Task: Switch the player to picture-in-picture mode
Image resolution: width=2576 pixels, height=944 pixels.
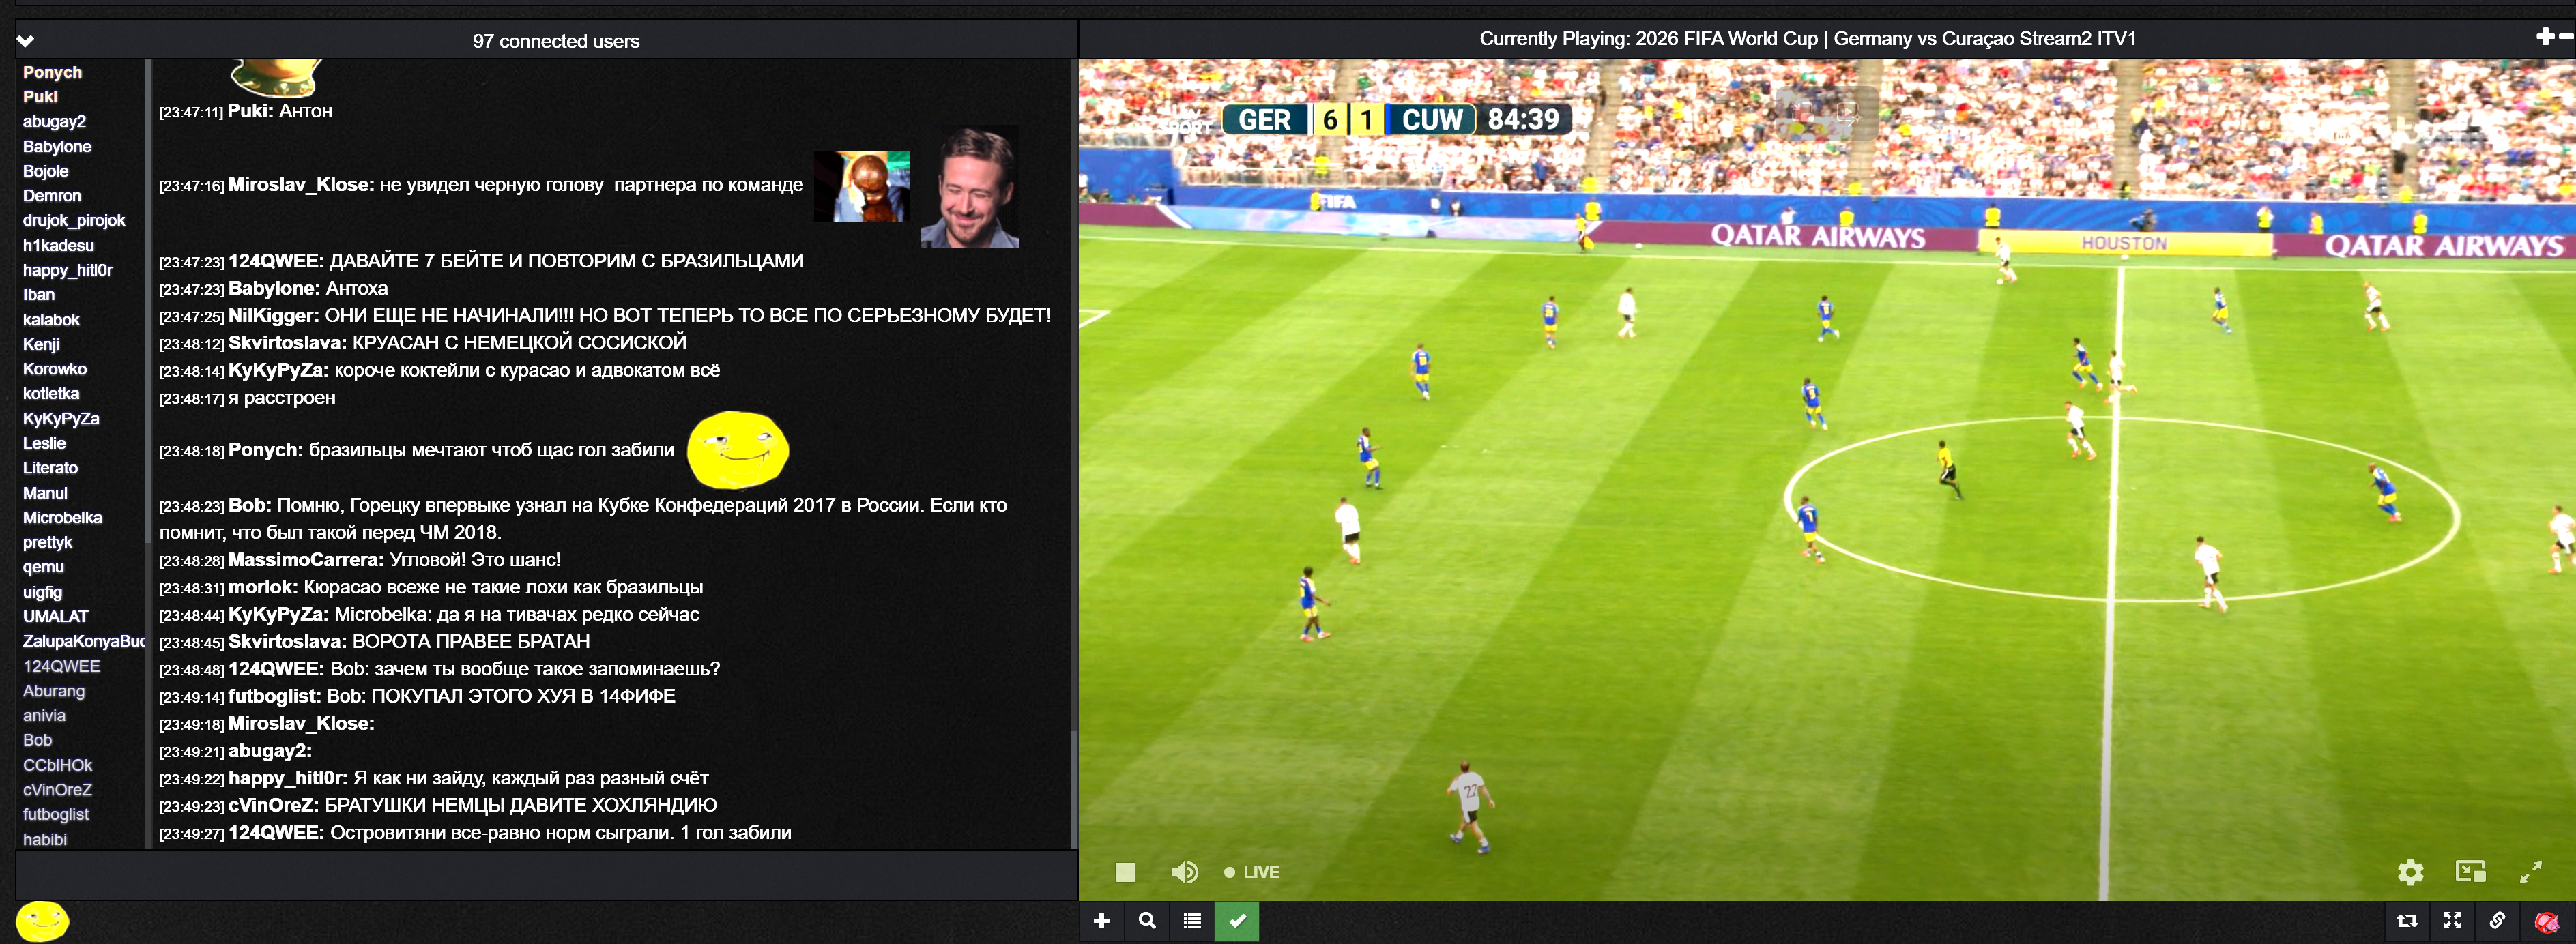Action: (x=2470, y=871)
